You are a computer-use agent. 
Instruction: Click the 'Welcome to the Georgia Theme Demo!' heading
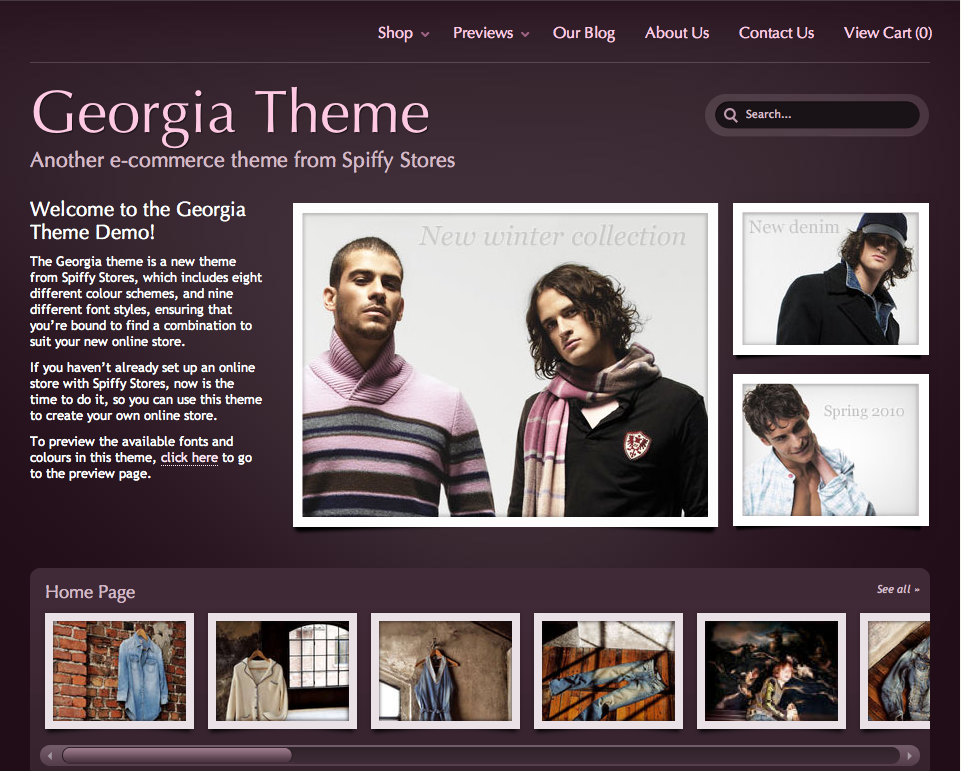tap(138, 221)
